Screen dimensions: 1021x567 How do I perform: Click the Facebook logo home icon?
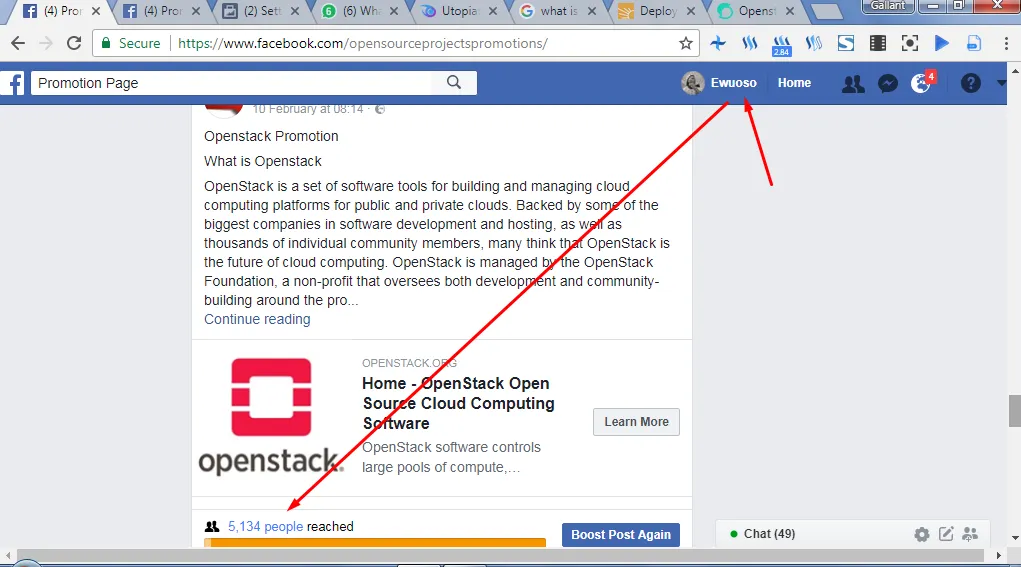pyautogui.click(x=13, y=83)
